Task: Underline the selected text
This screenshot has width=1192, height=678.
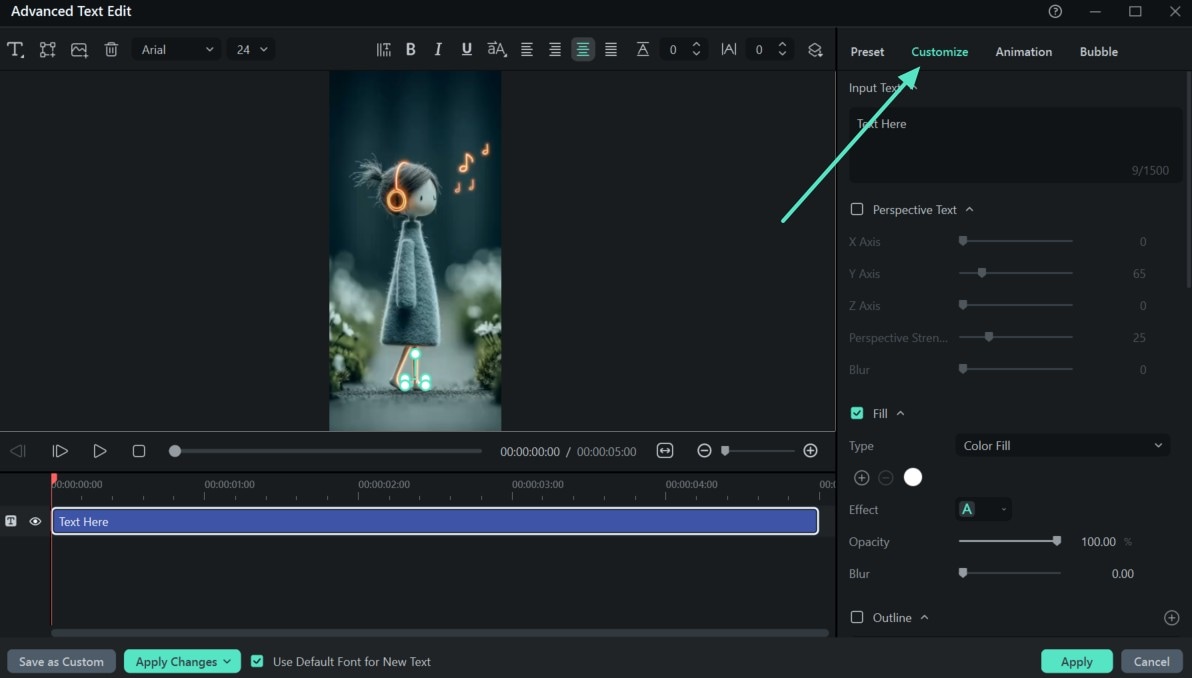Action: [467, 49]
